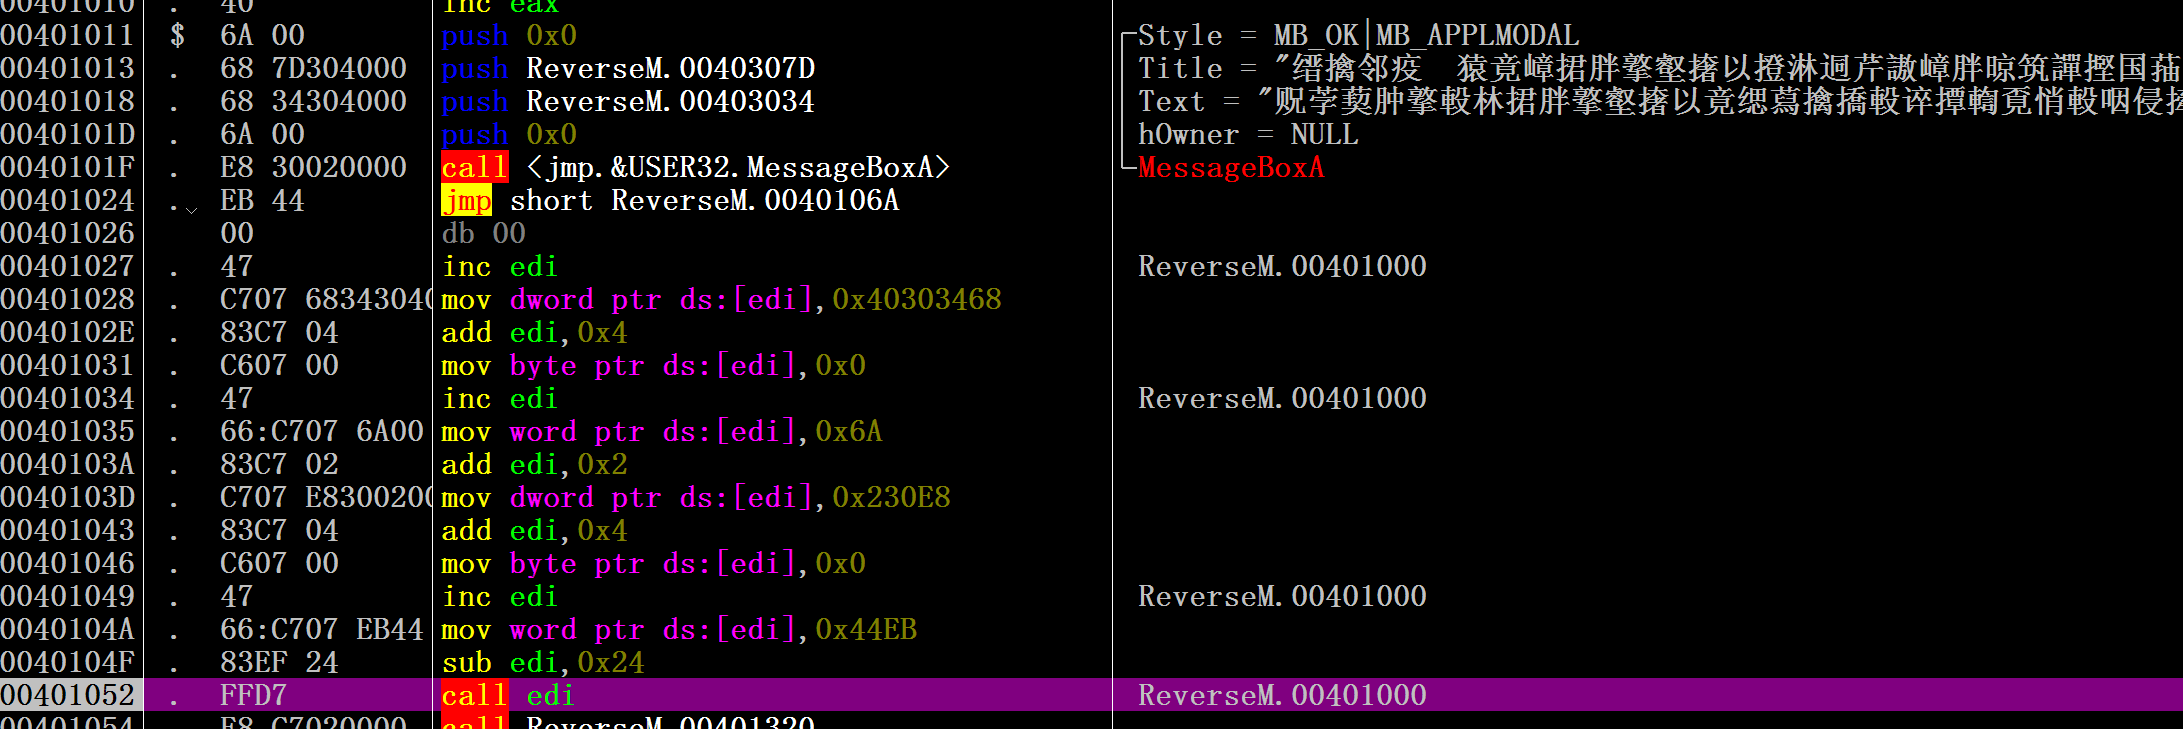Select address 0040104A

pos(68,630)
